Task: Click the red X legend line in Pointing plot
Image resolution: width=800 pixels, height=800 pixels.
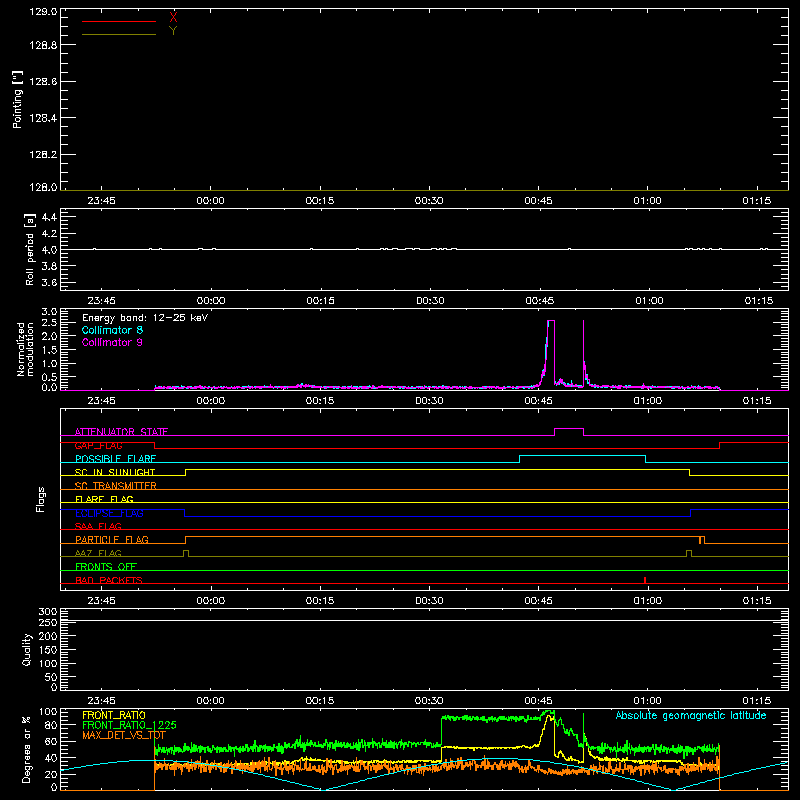Action: click(x=119, y=21)
